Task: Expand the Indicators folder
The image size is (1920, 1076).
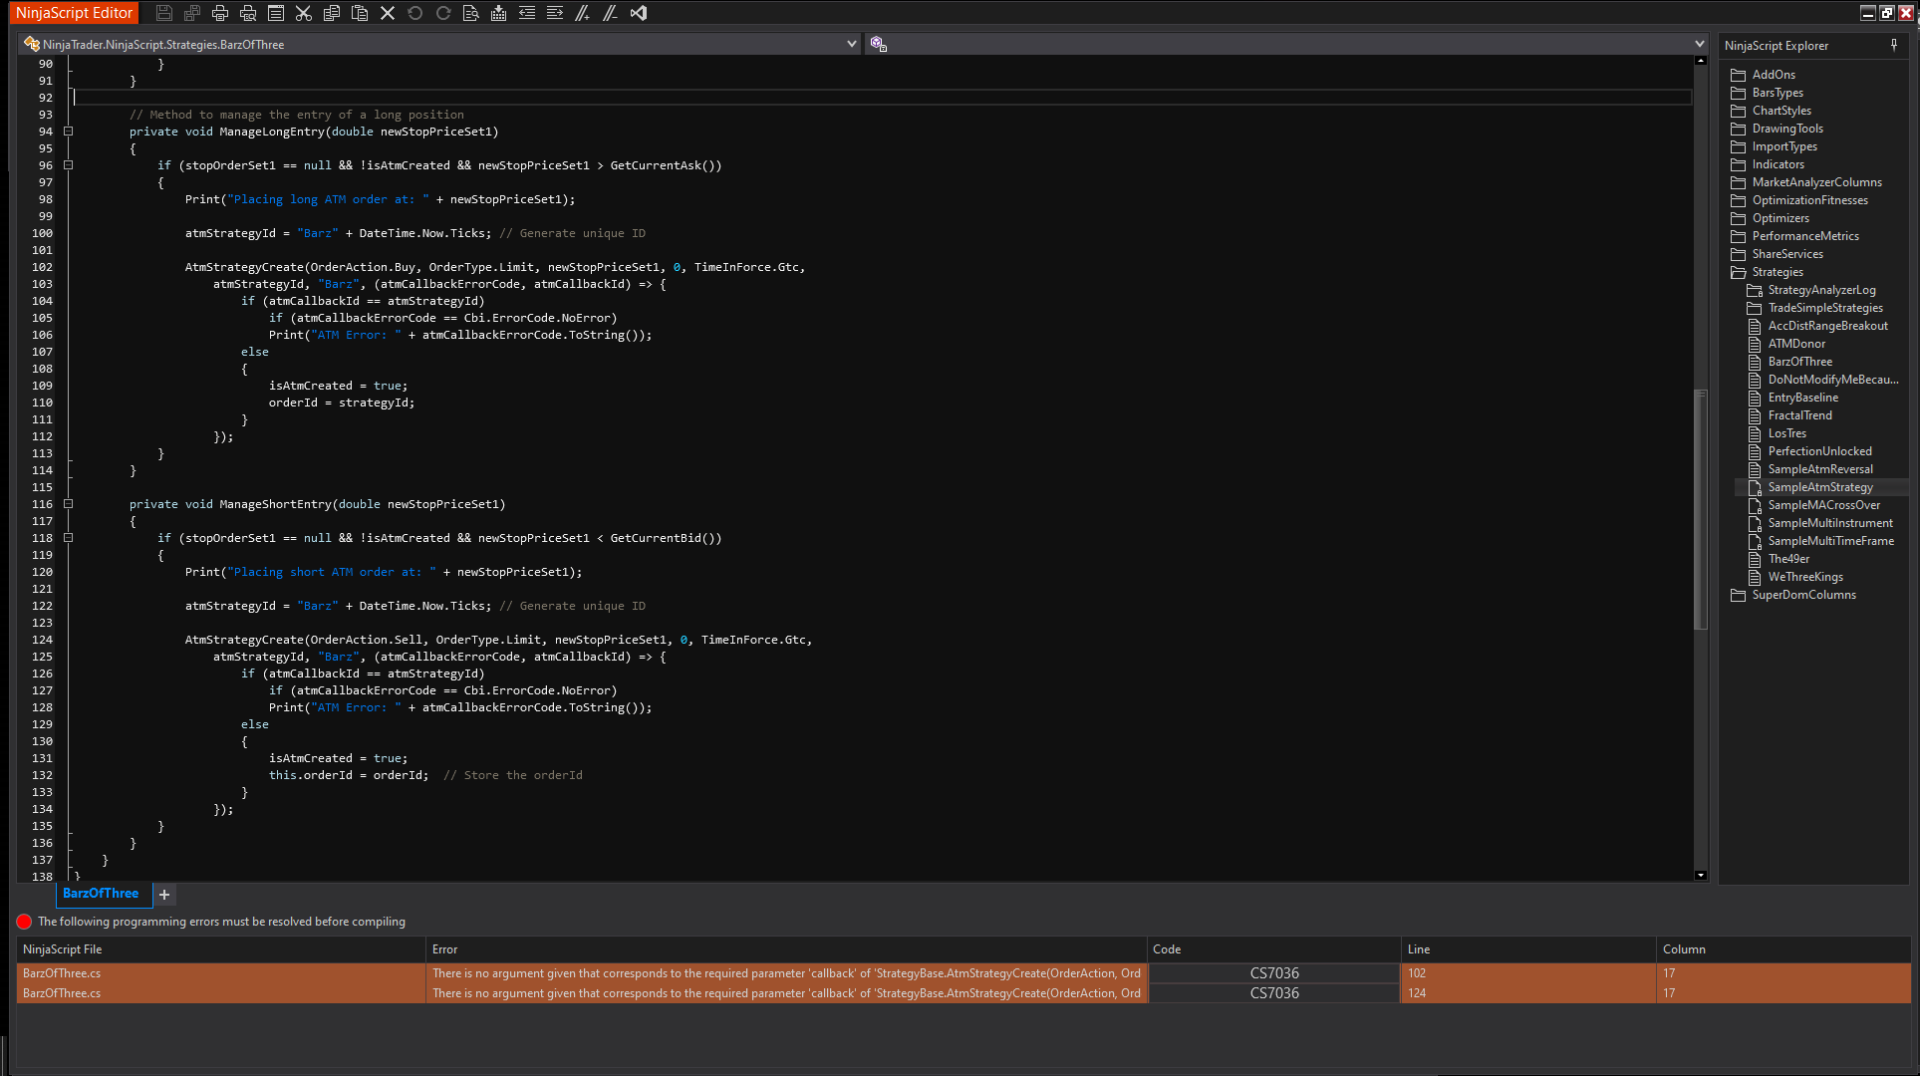Action: (x=1738, y=165)
